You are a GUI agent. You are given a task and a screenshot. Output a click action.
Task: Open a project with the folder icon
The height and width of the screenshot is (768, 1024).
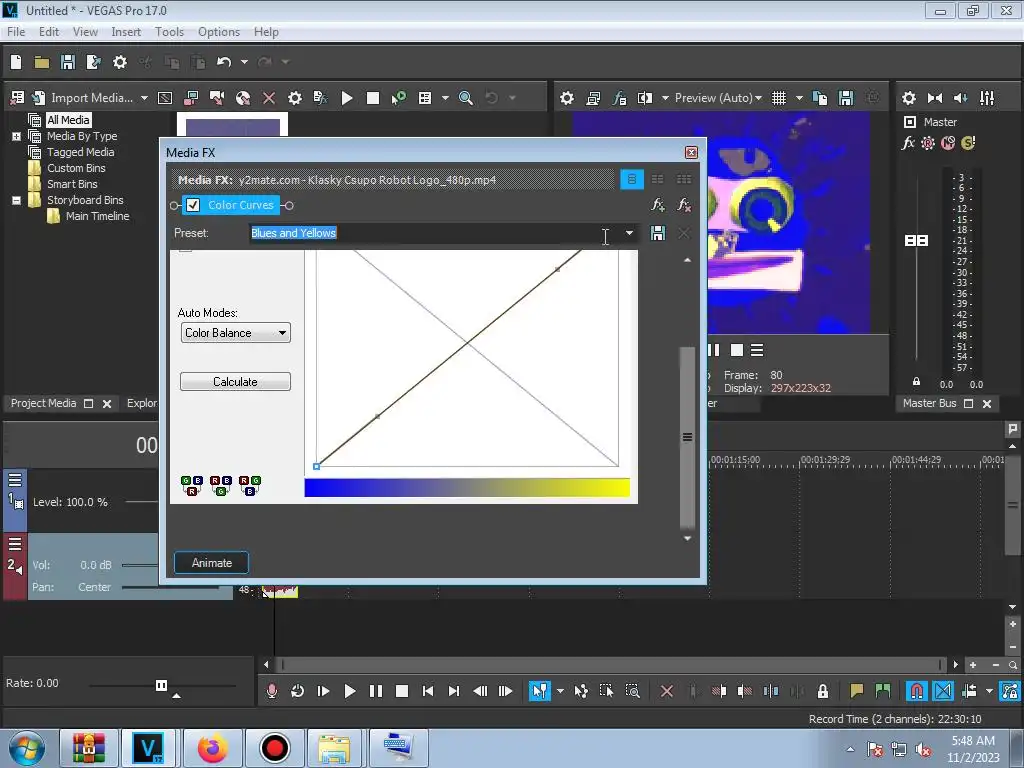click(x=42, y=62)
